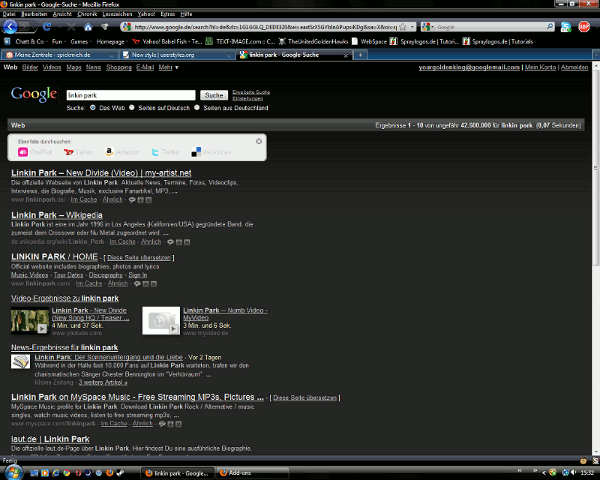
Task: Open the Adblock Plus ABP icon
Action: [x=584, y=27]
